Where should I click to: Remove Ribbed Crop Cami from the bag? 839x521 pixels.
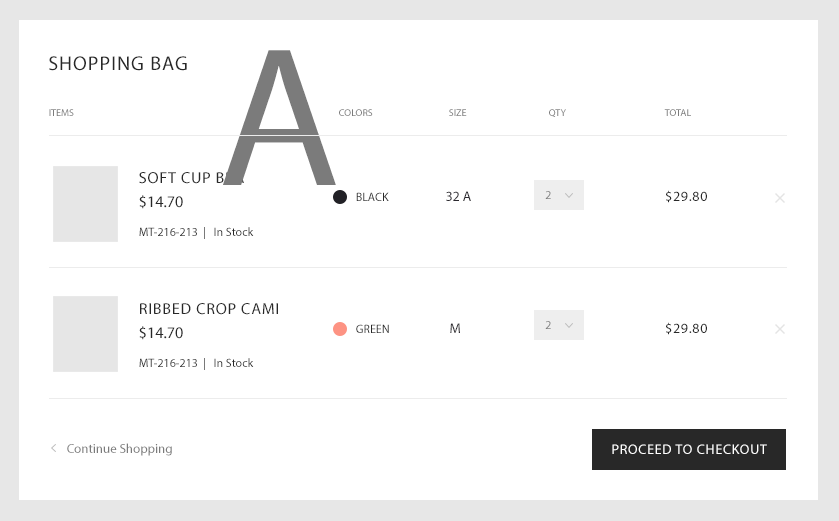point(780,329)
